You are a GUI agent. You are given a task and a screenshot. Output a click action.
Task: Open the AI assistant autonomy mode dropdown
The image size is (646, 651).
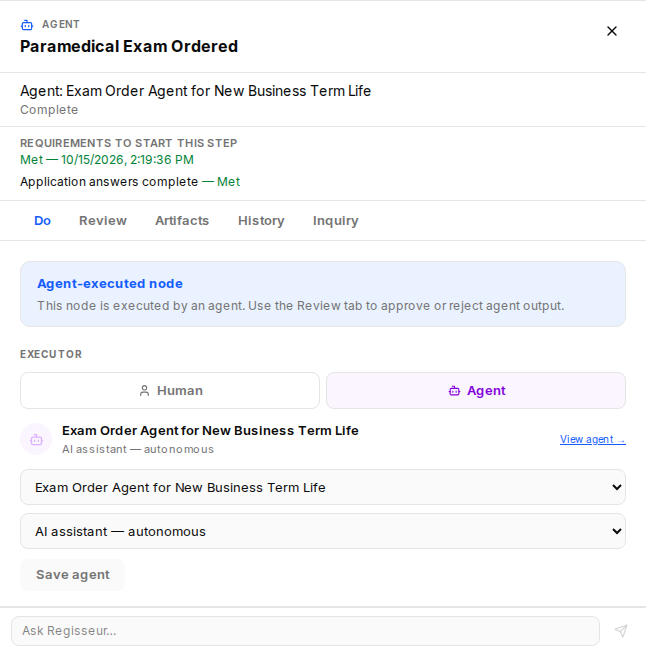pyautogui.click(x=323, y=531)
